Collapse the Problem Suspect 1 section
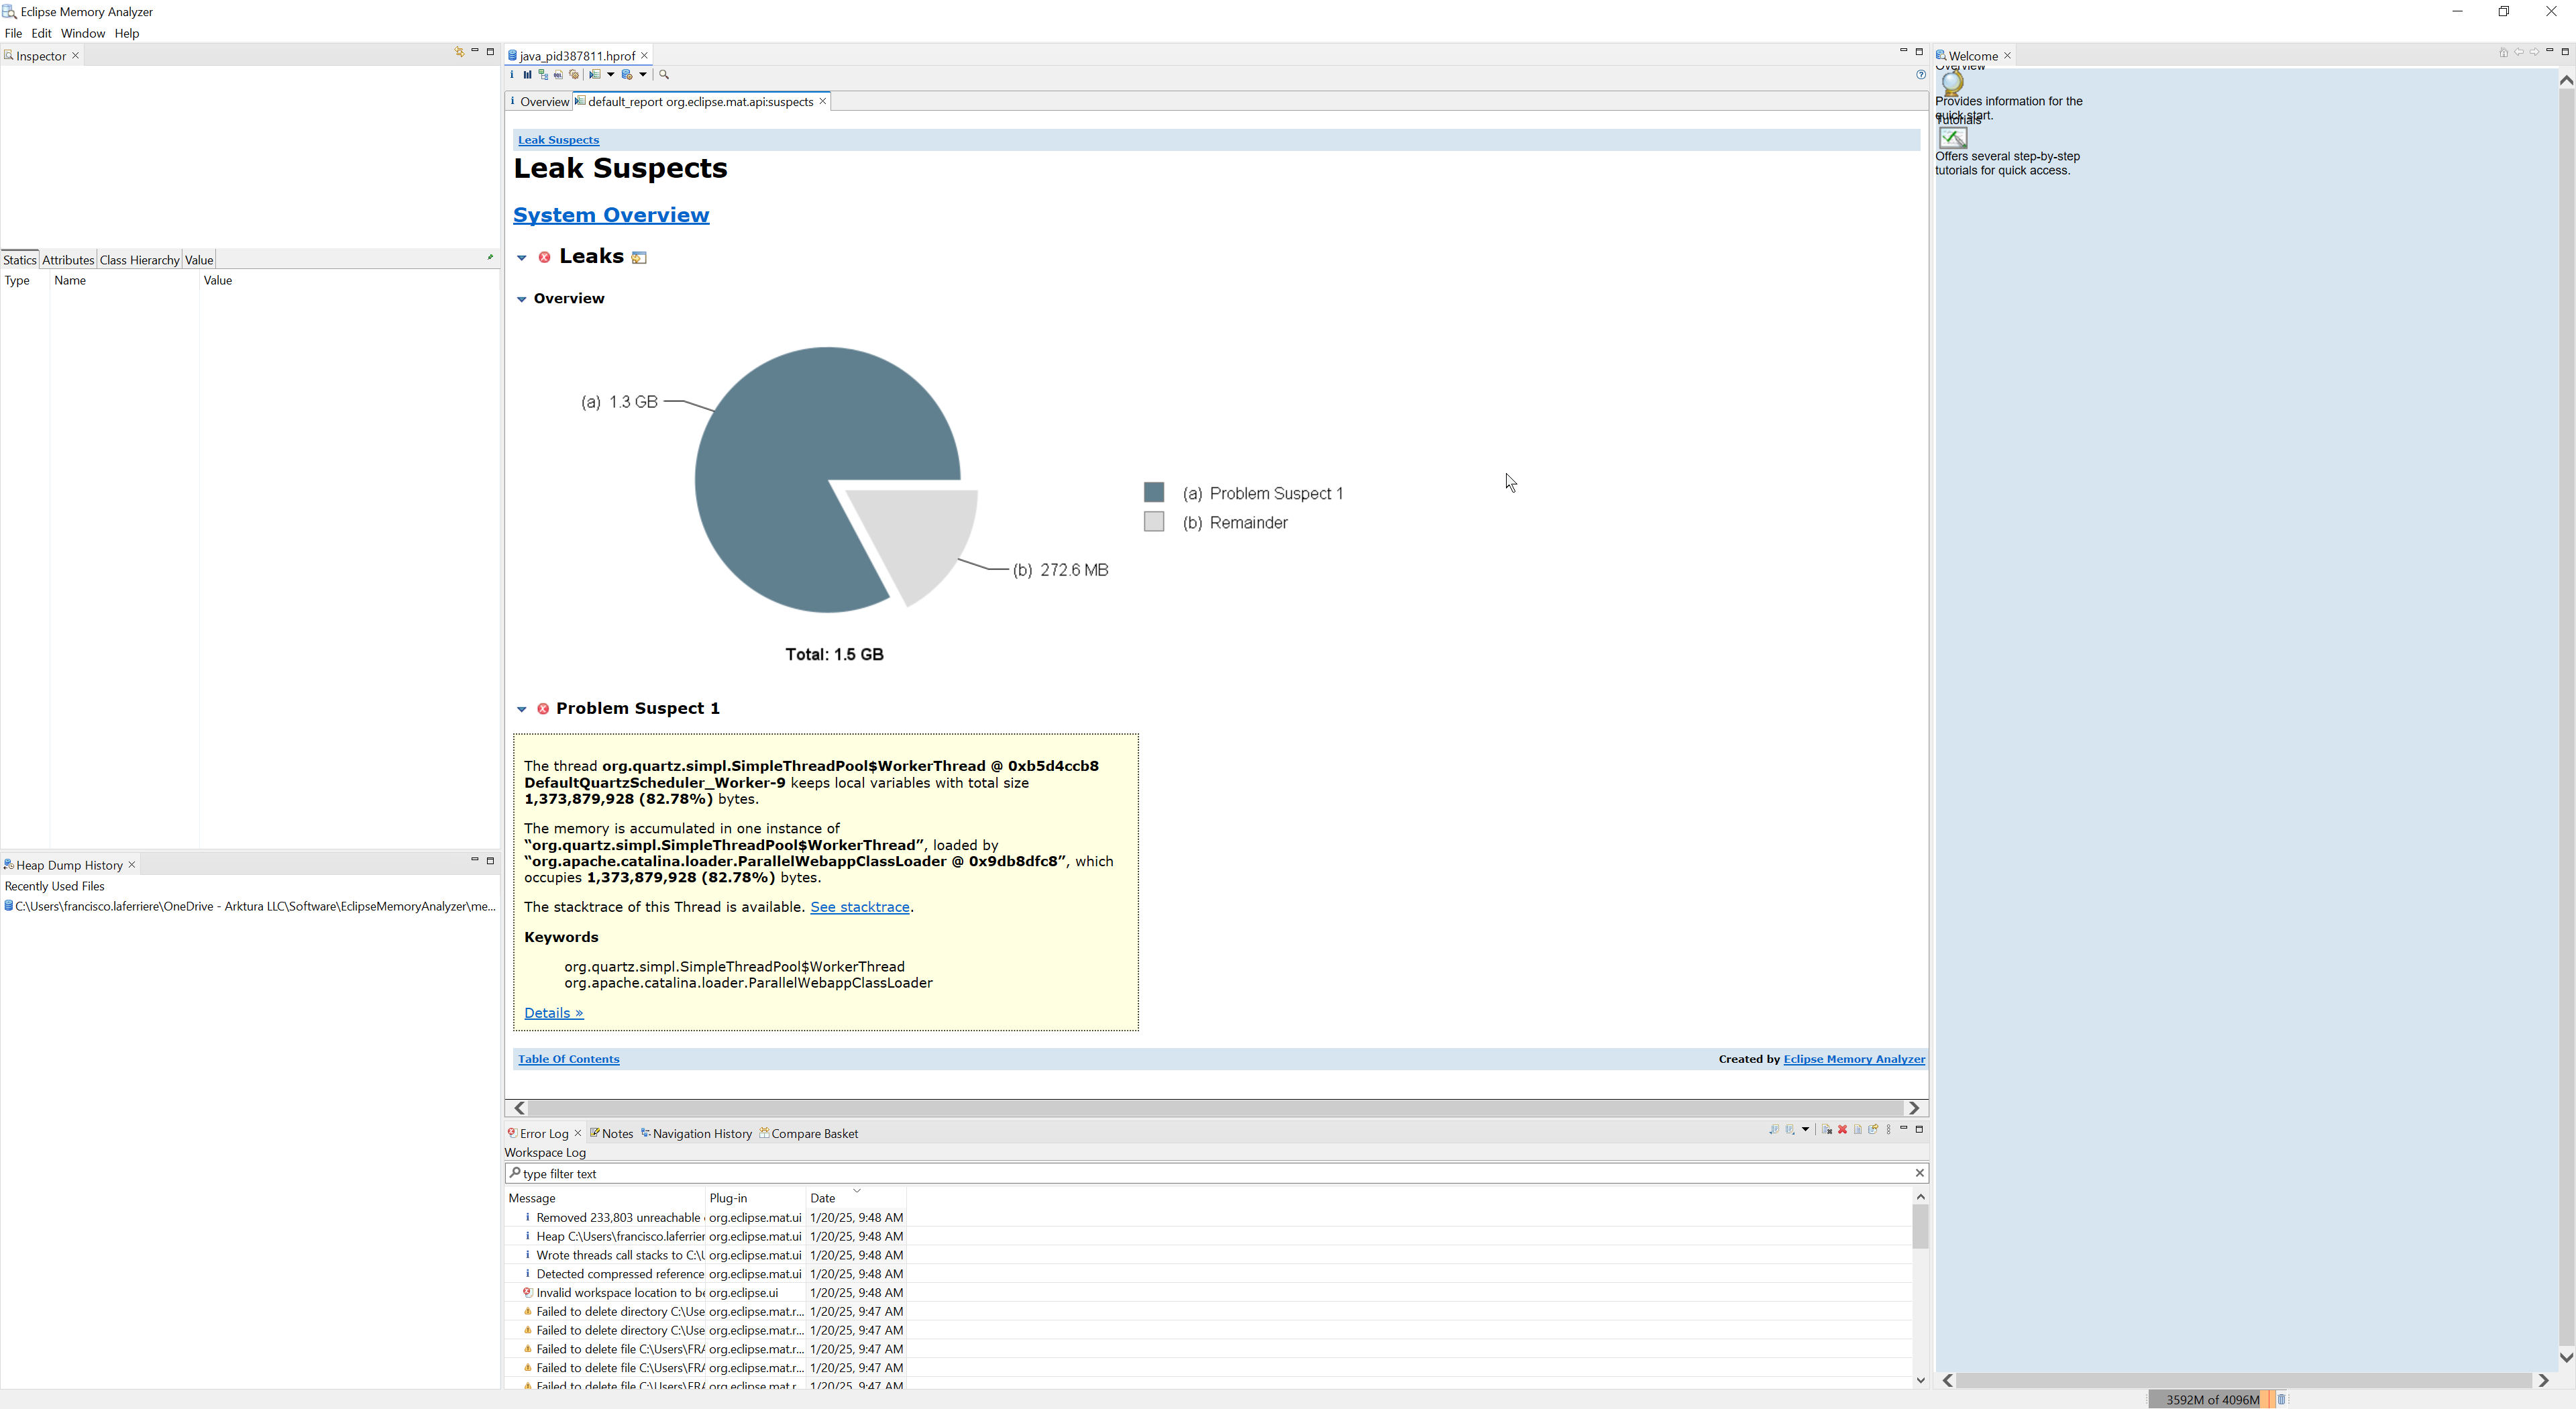The image size is (2576, 1409). [x=521, y=709]
